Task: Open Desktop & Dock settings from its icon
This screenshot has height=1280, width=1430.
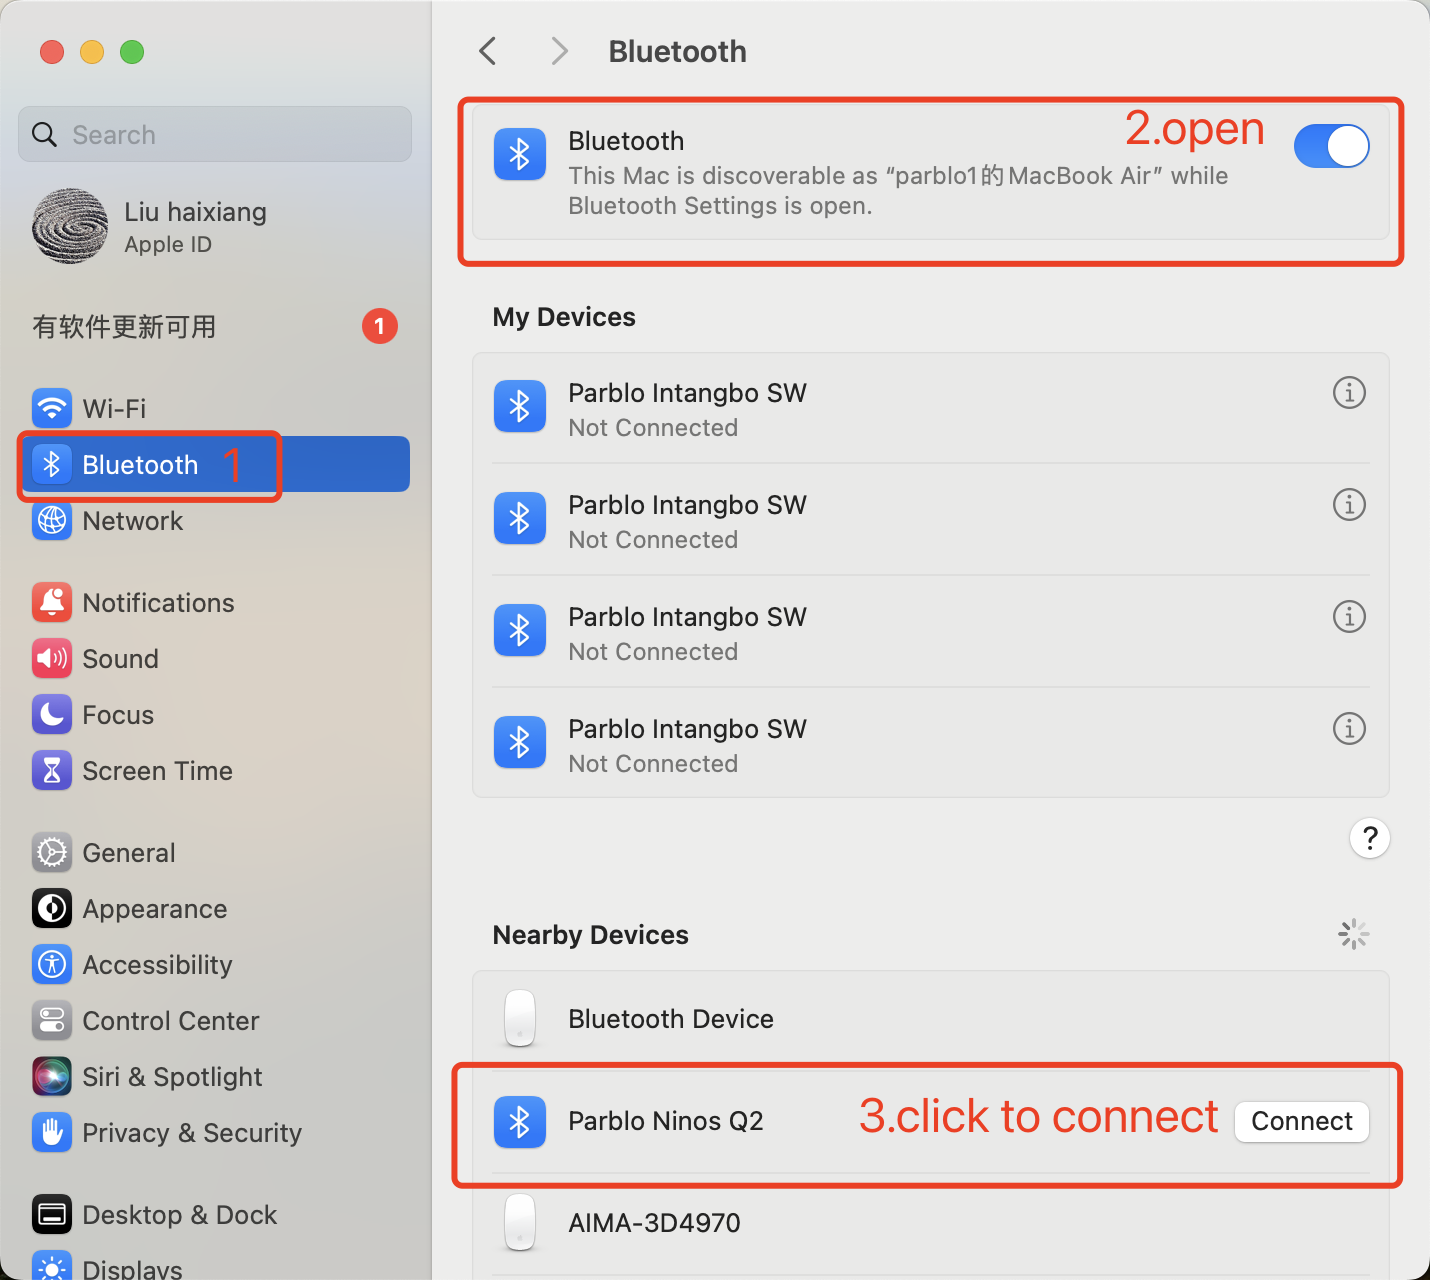Action: click(x=52, y=1214)
